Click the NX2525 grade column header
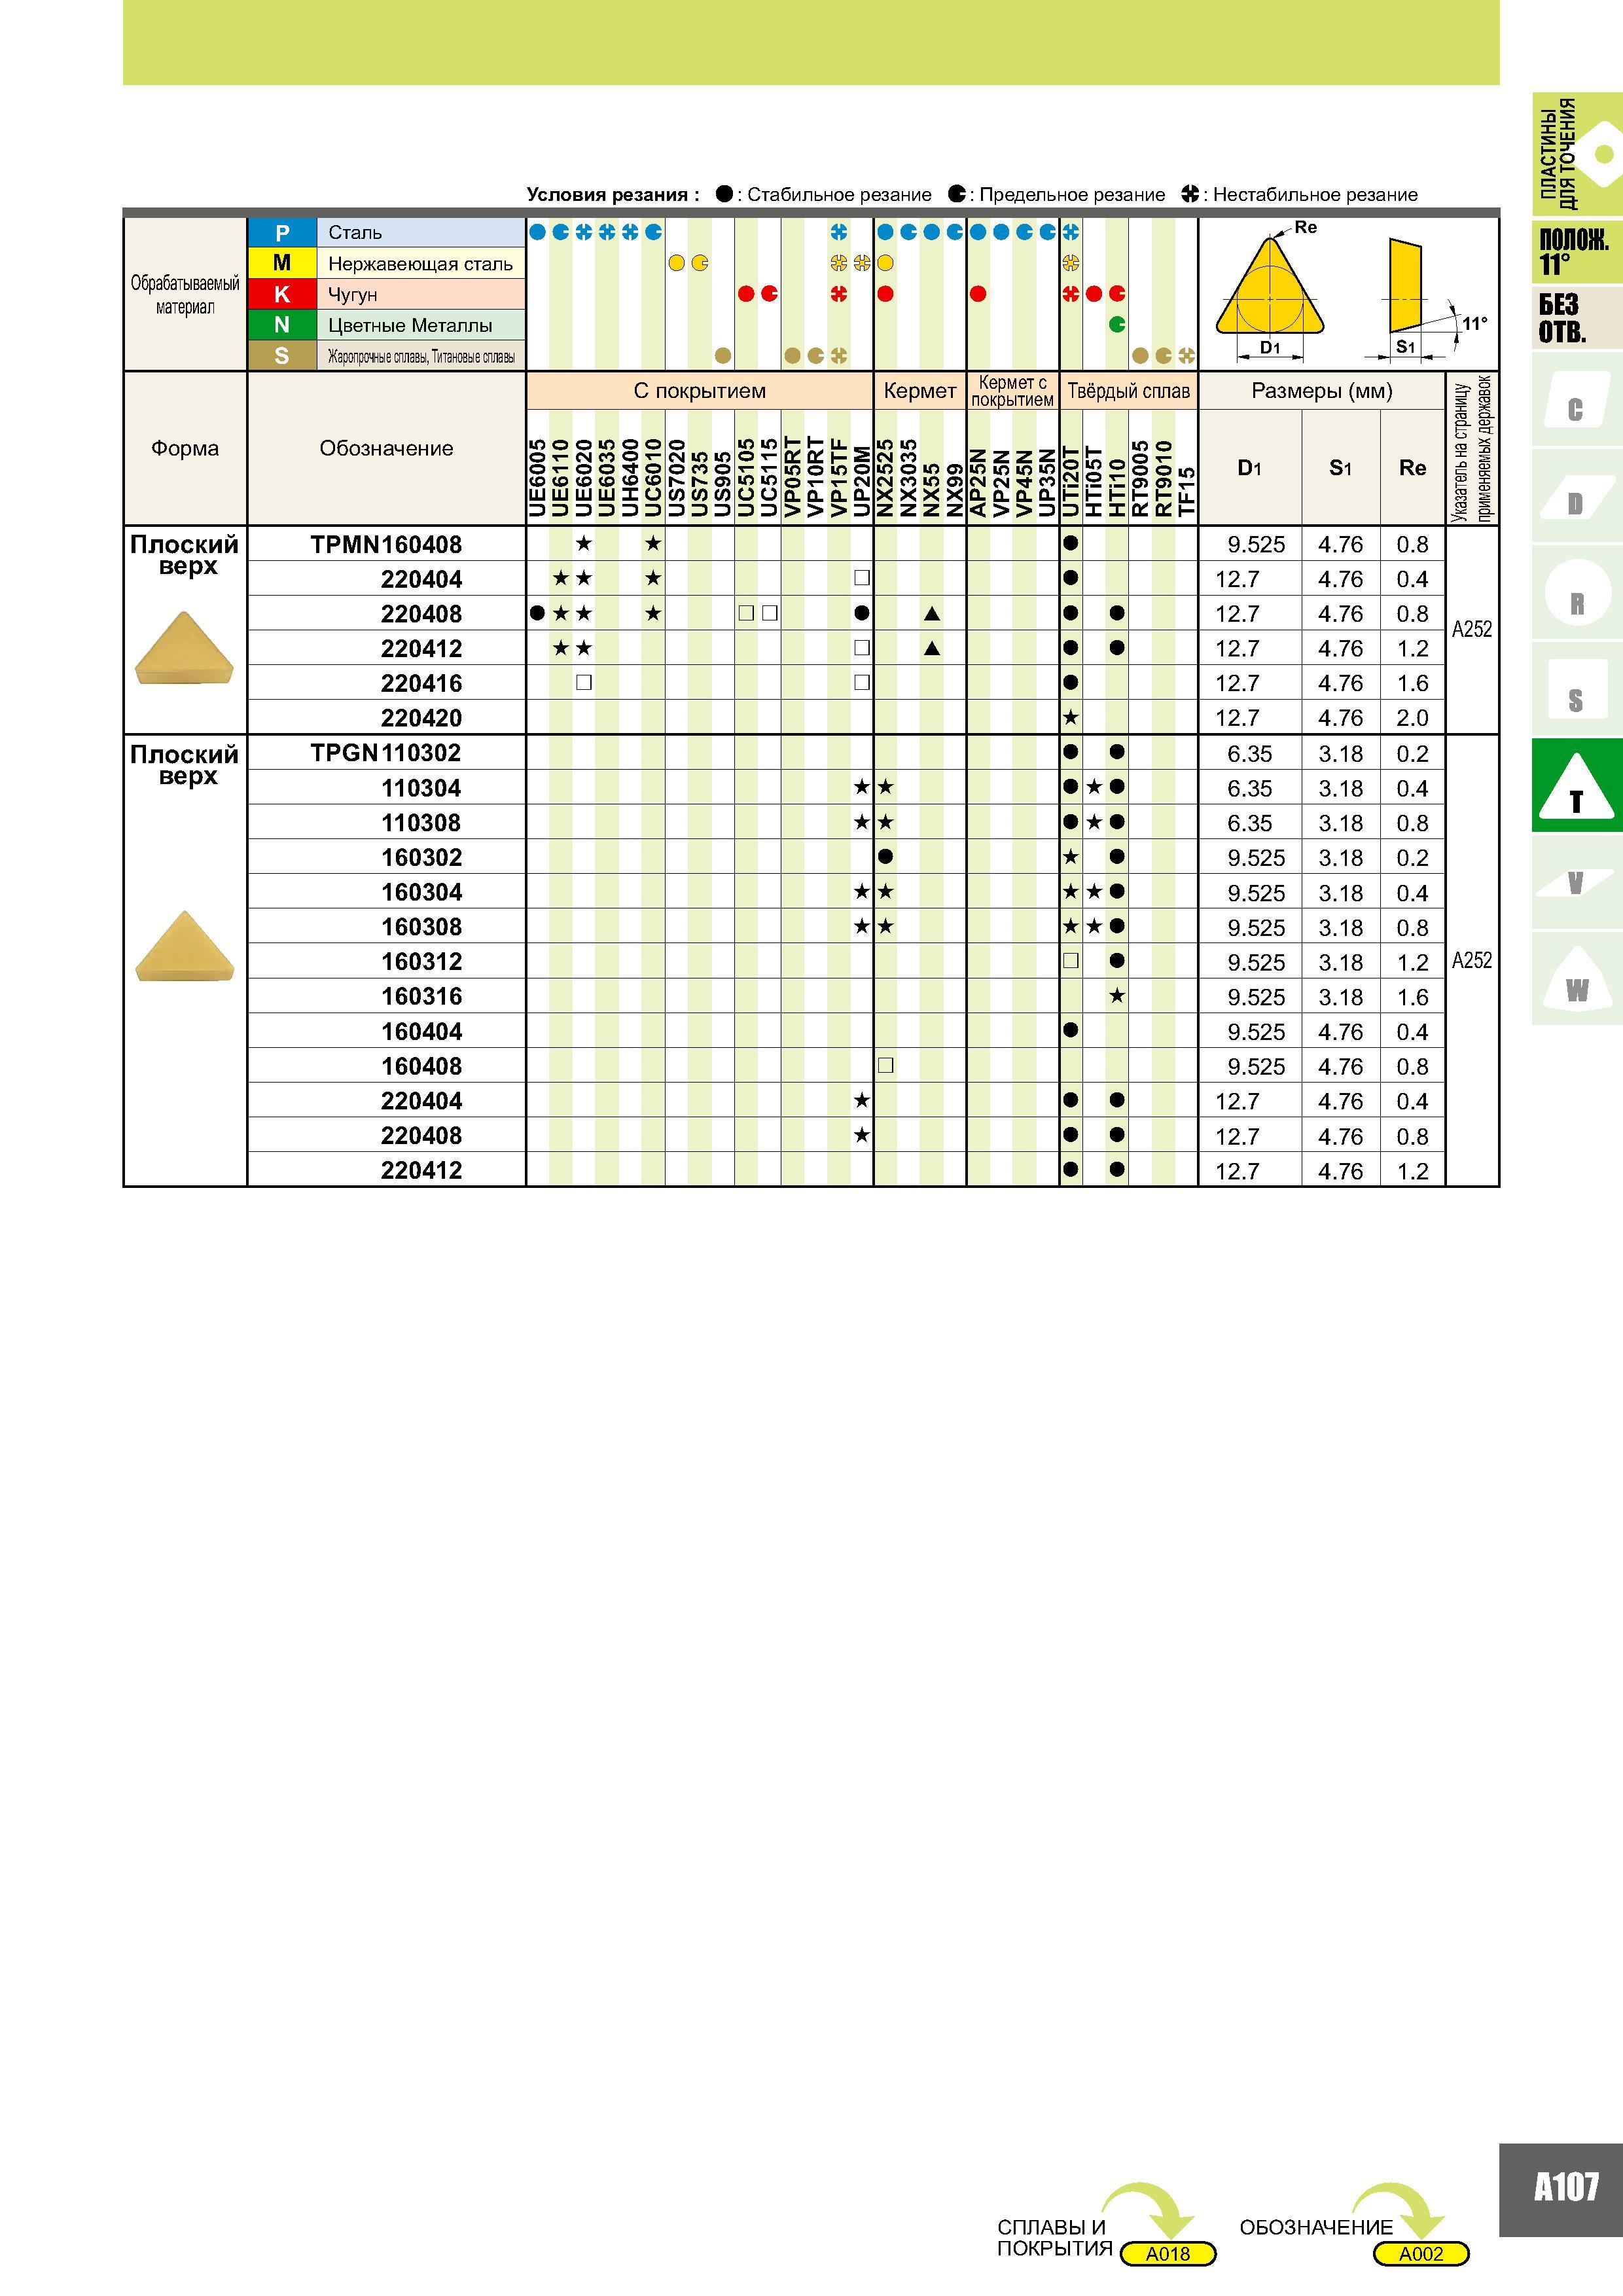This screenshot has width=1623, height=2296. pos(885,478)
